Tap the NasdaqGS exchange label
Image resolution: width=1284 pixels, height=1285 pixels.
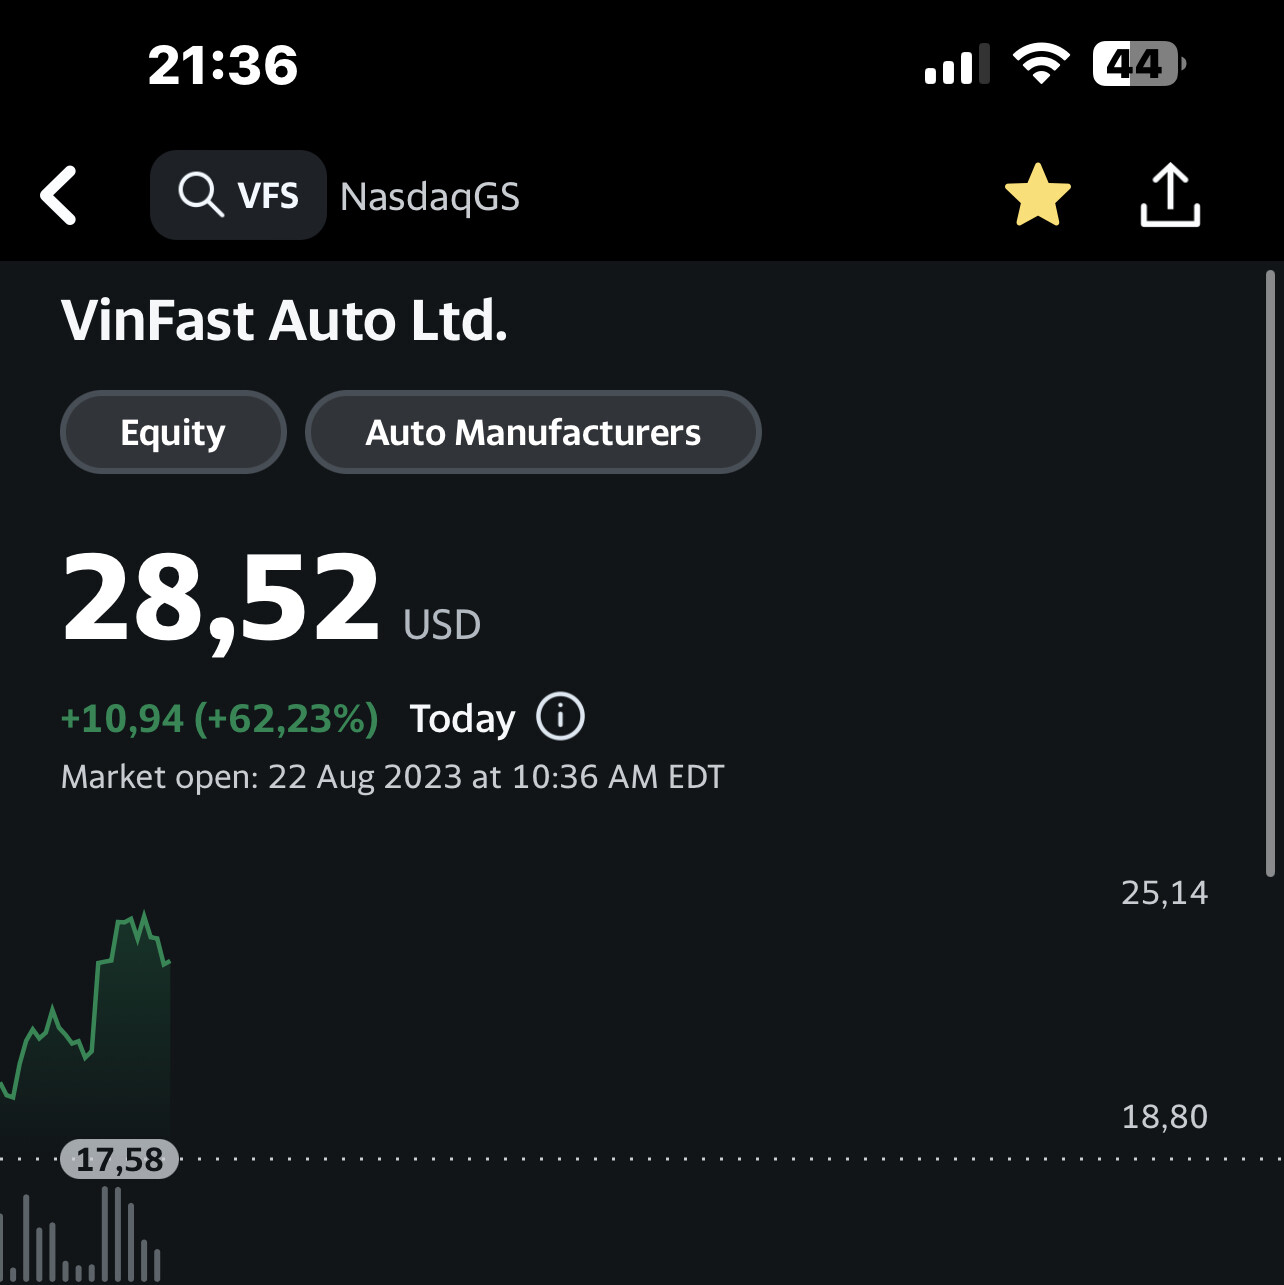tap(430, 197)
